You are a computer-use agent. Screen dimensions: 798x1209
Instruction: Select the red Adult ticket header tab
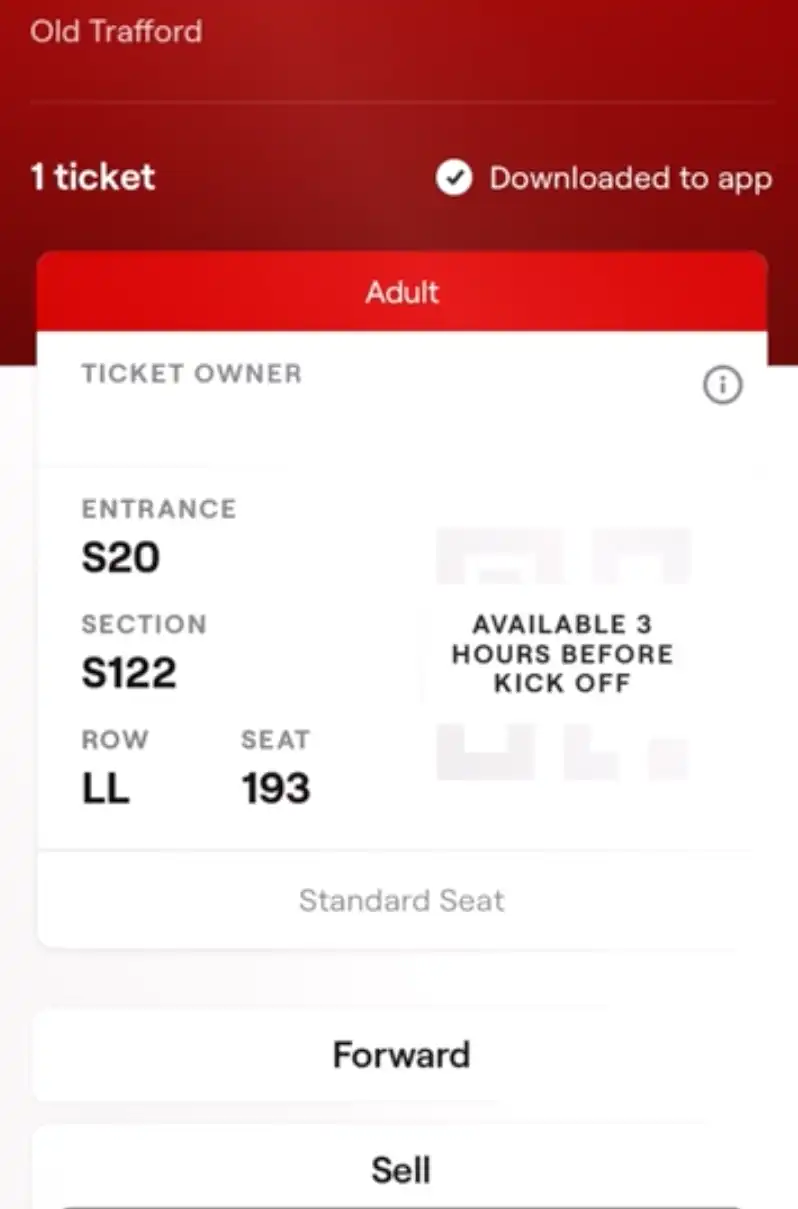pos(401,292)
